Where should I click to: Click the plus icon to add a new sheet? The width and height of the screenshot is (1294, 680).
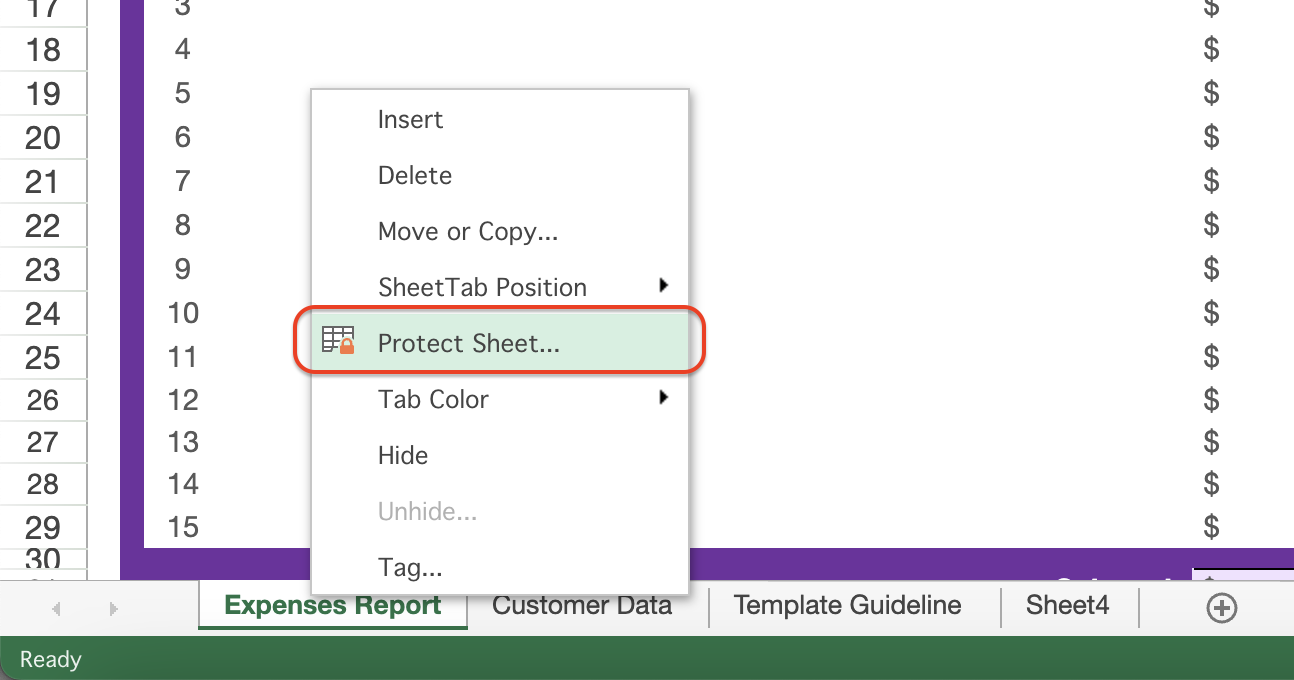(1222, 606)
